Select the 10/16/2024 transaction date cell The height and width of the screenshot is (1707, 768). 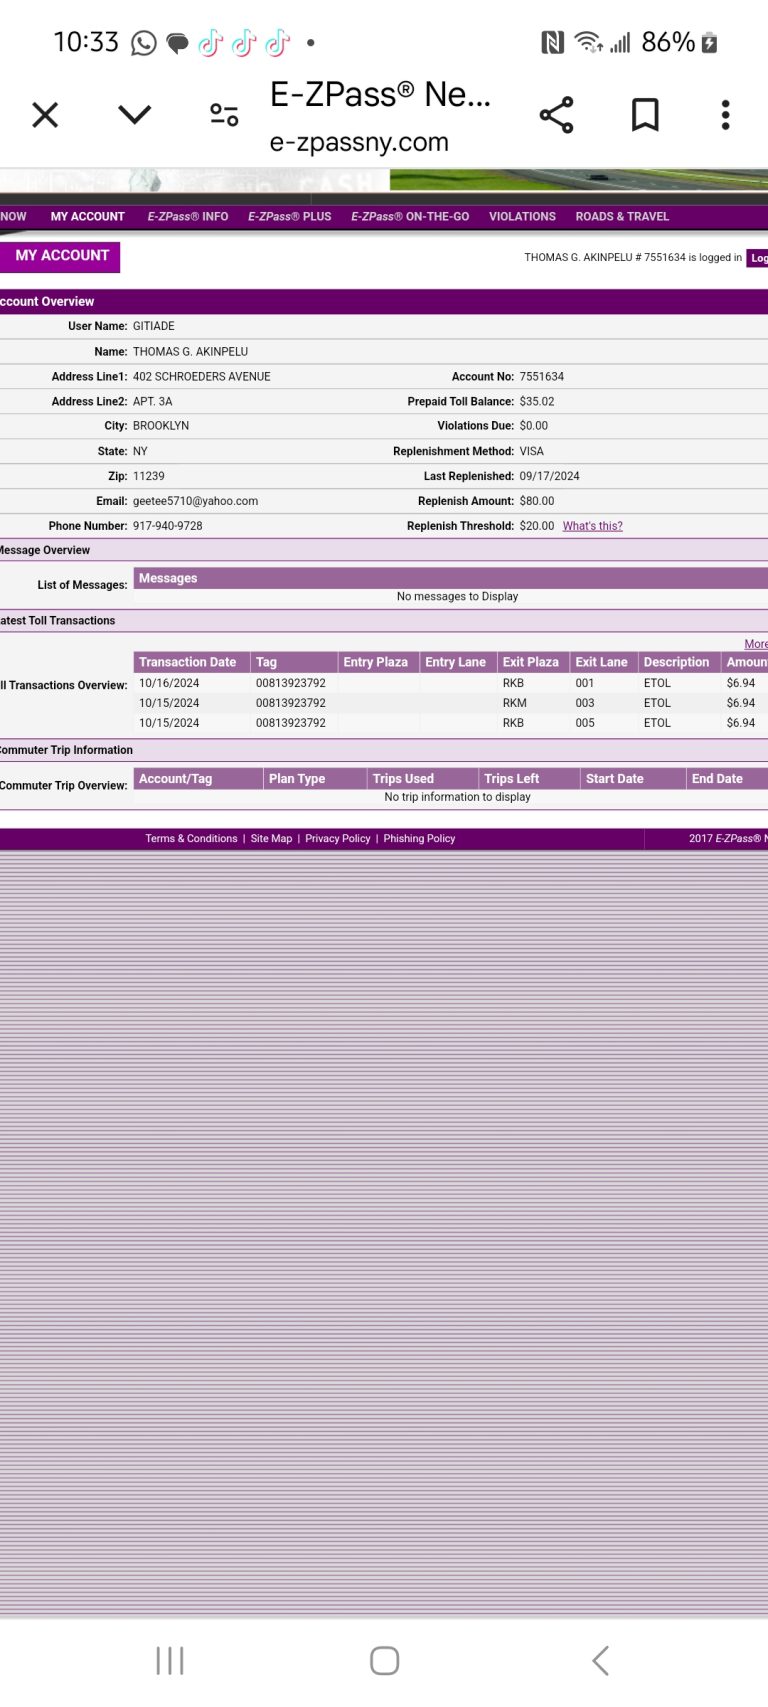[x=169, y=684]
